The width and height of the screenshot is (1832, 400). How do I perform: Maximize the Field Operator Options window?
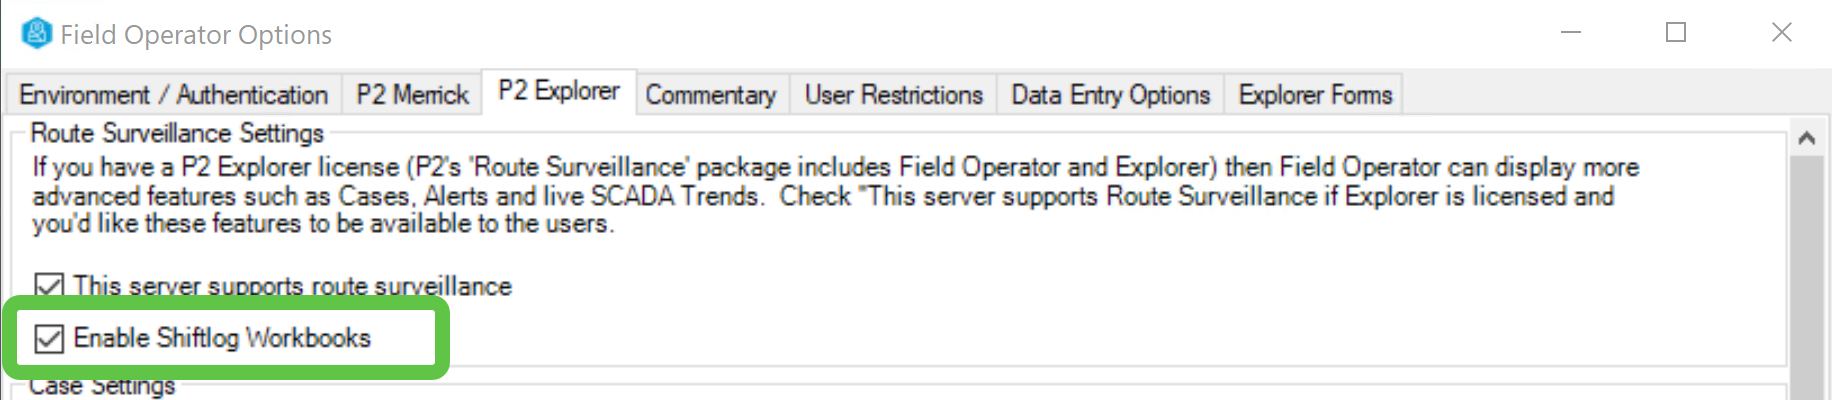[x=1676, y=33]
